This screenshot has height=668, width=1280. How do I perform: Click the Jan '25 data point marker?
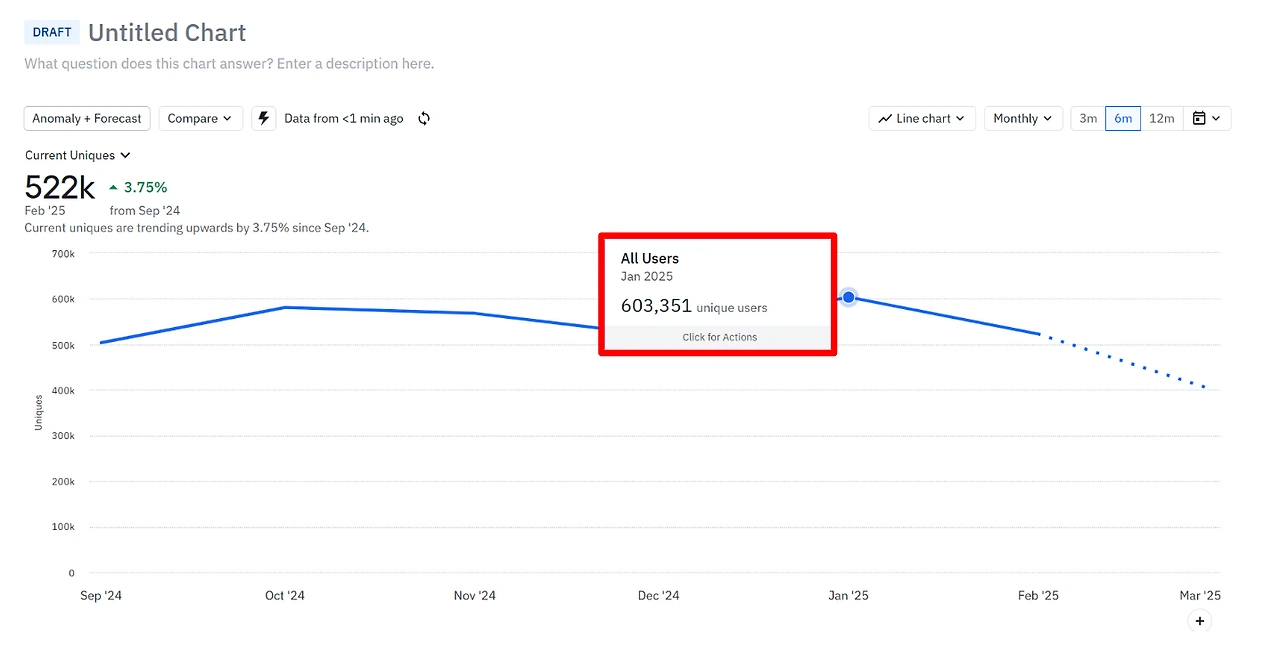click(x=848, y=297)
